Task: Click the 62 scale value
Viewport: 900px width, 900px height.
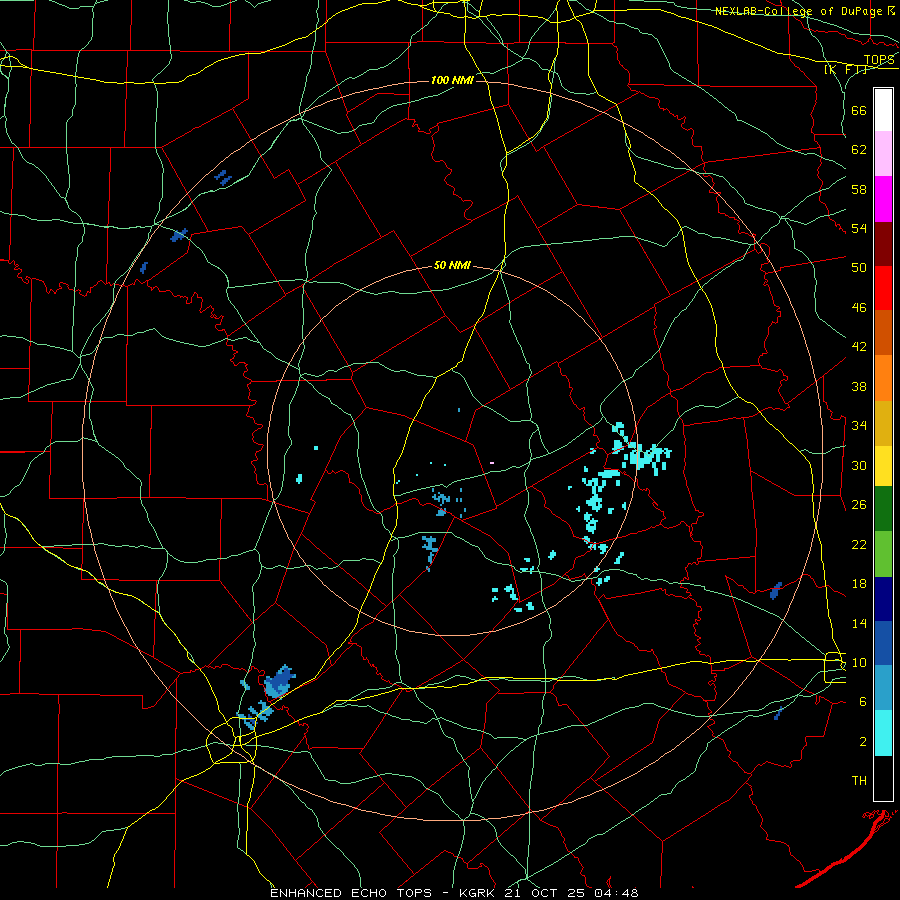Action: tap(859, 150)
